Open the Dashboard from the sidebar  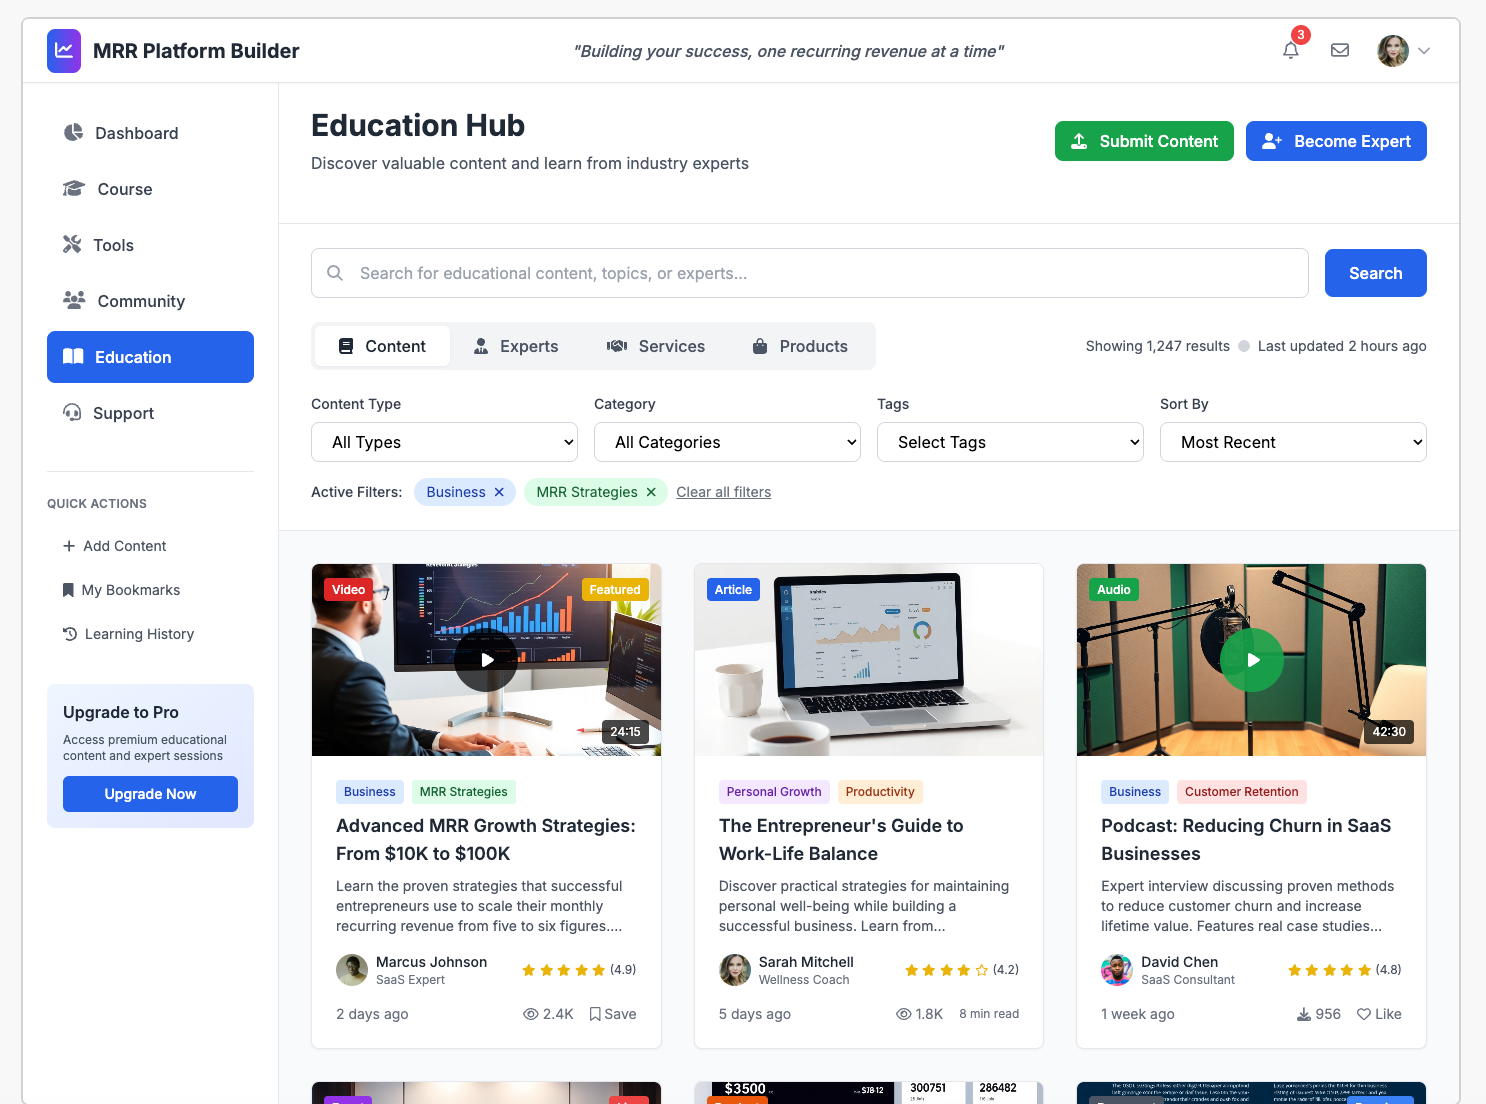point(136,132)
